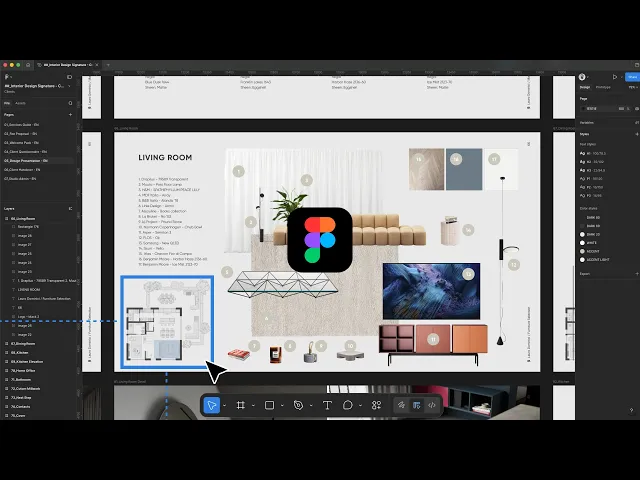
Task: Open the 06_Client Handover page
Action: coord(22,170)
